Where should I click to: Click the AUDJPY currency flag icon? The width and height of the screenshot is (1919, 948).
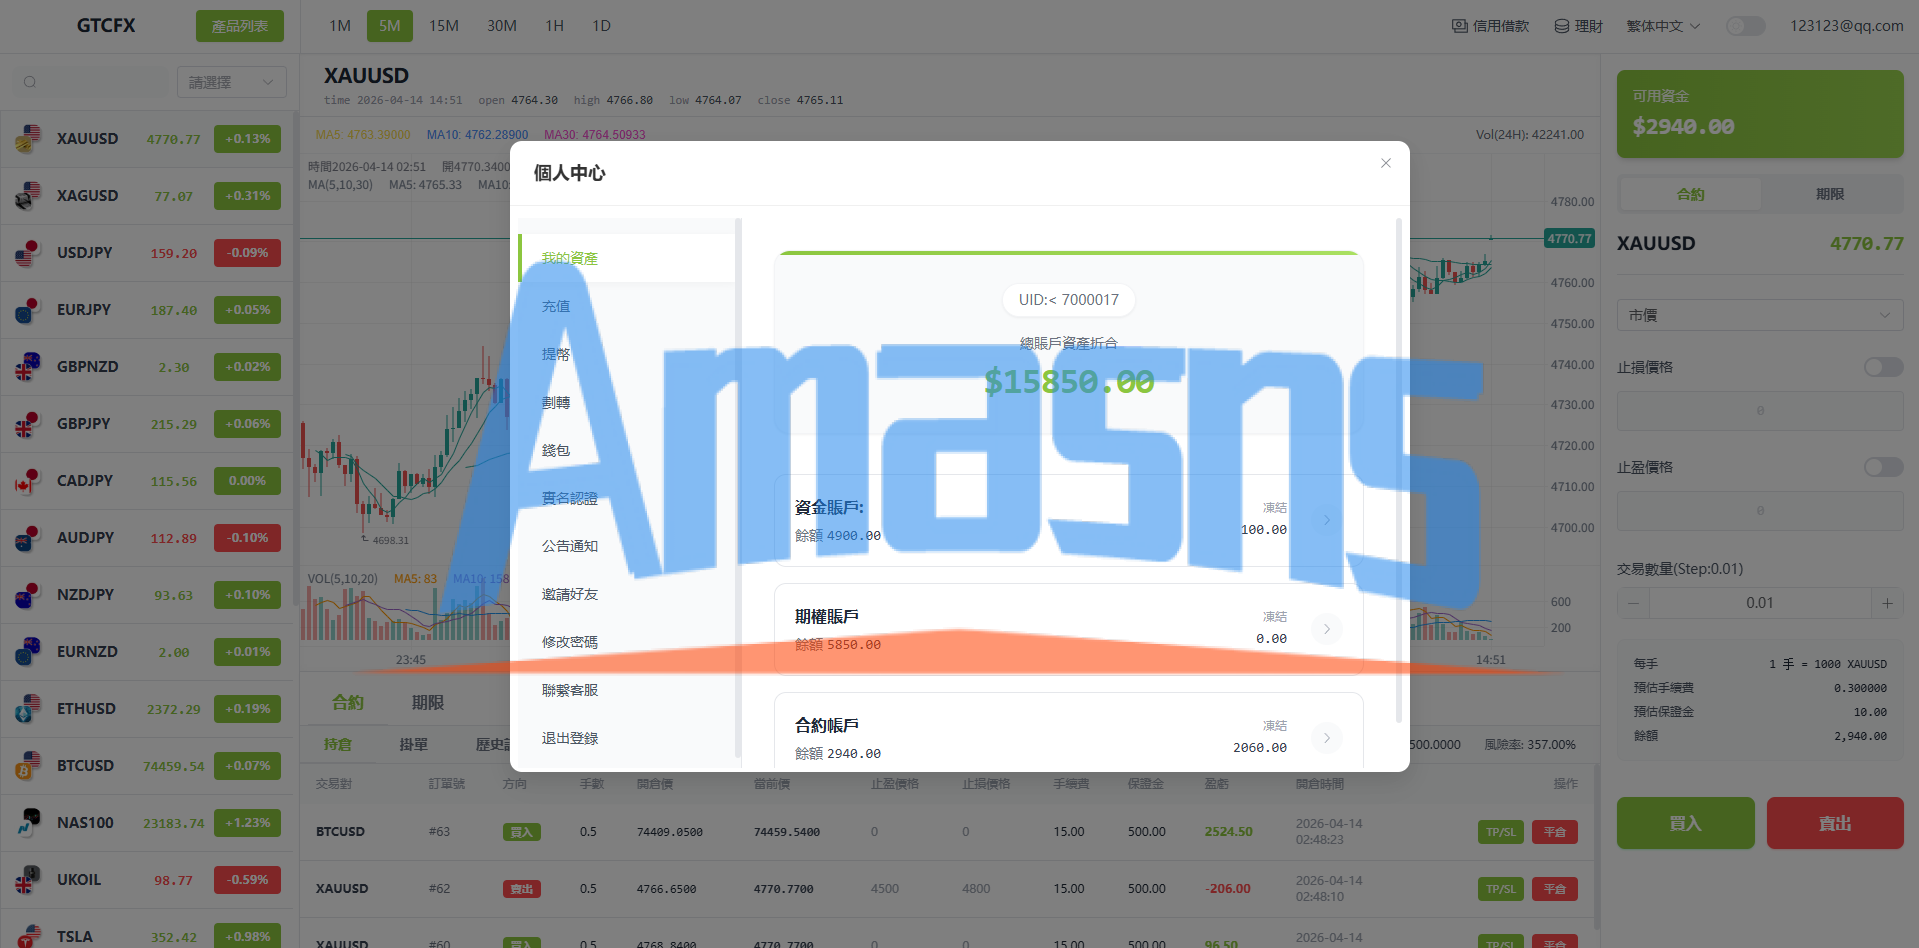[28, 538]
